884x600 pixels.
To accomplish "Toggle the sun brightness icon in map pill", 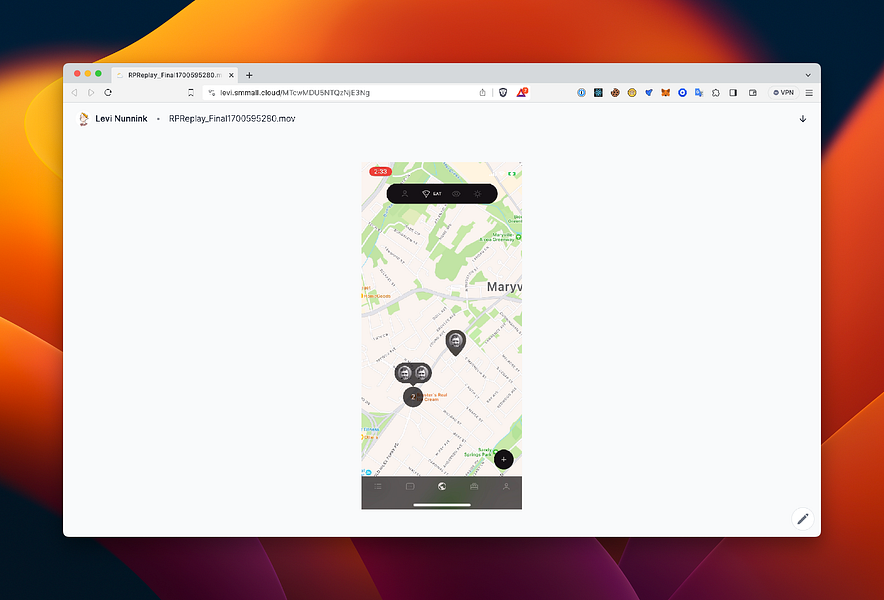I will pyautogui.click(x=478, y=193).
